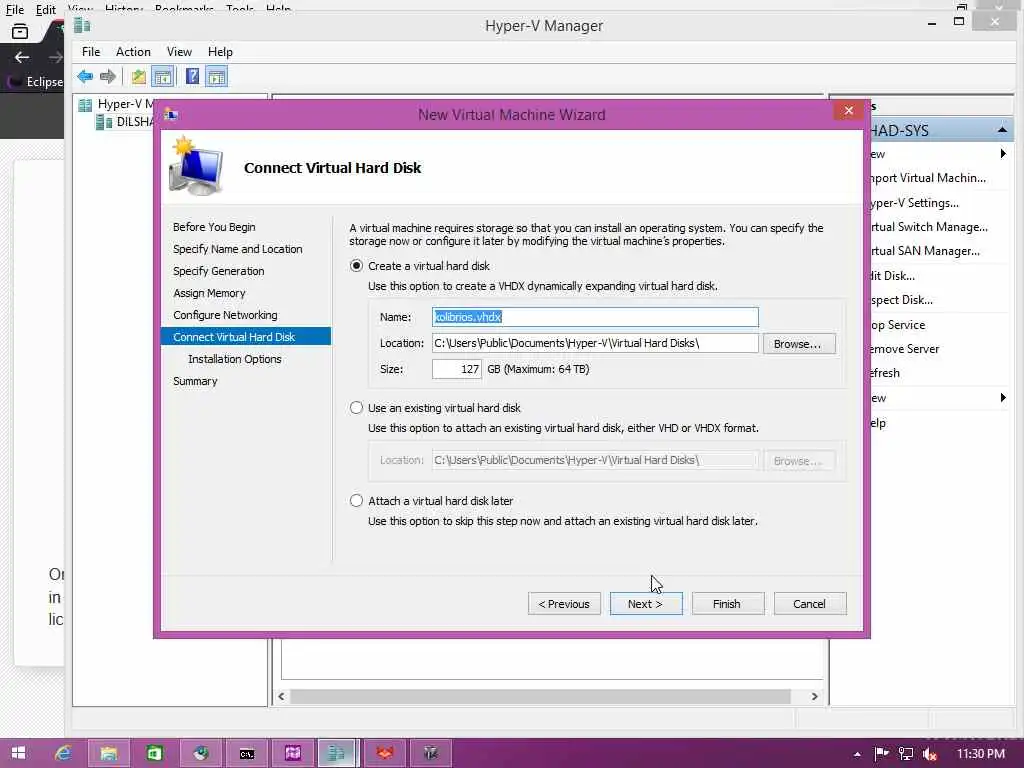Click the Hyper-V Manager title bar icon
1024x768 pixels.
[82, 25]
